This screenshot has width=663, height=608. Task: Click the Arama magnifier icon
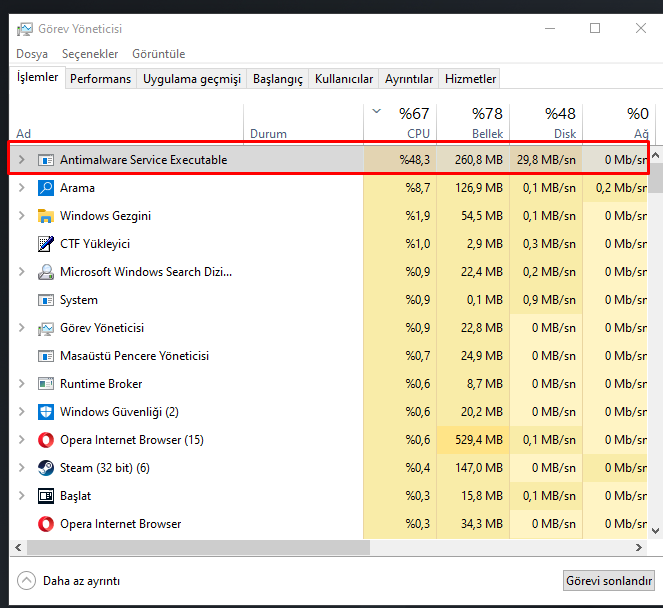point(46,188)
